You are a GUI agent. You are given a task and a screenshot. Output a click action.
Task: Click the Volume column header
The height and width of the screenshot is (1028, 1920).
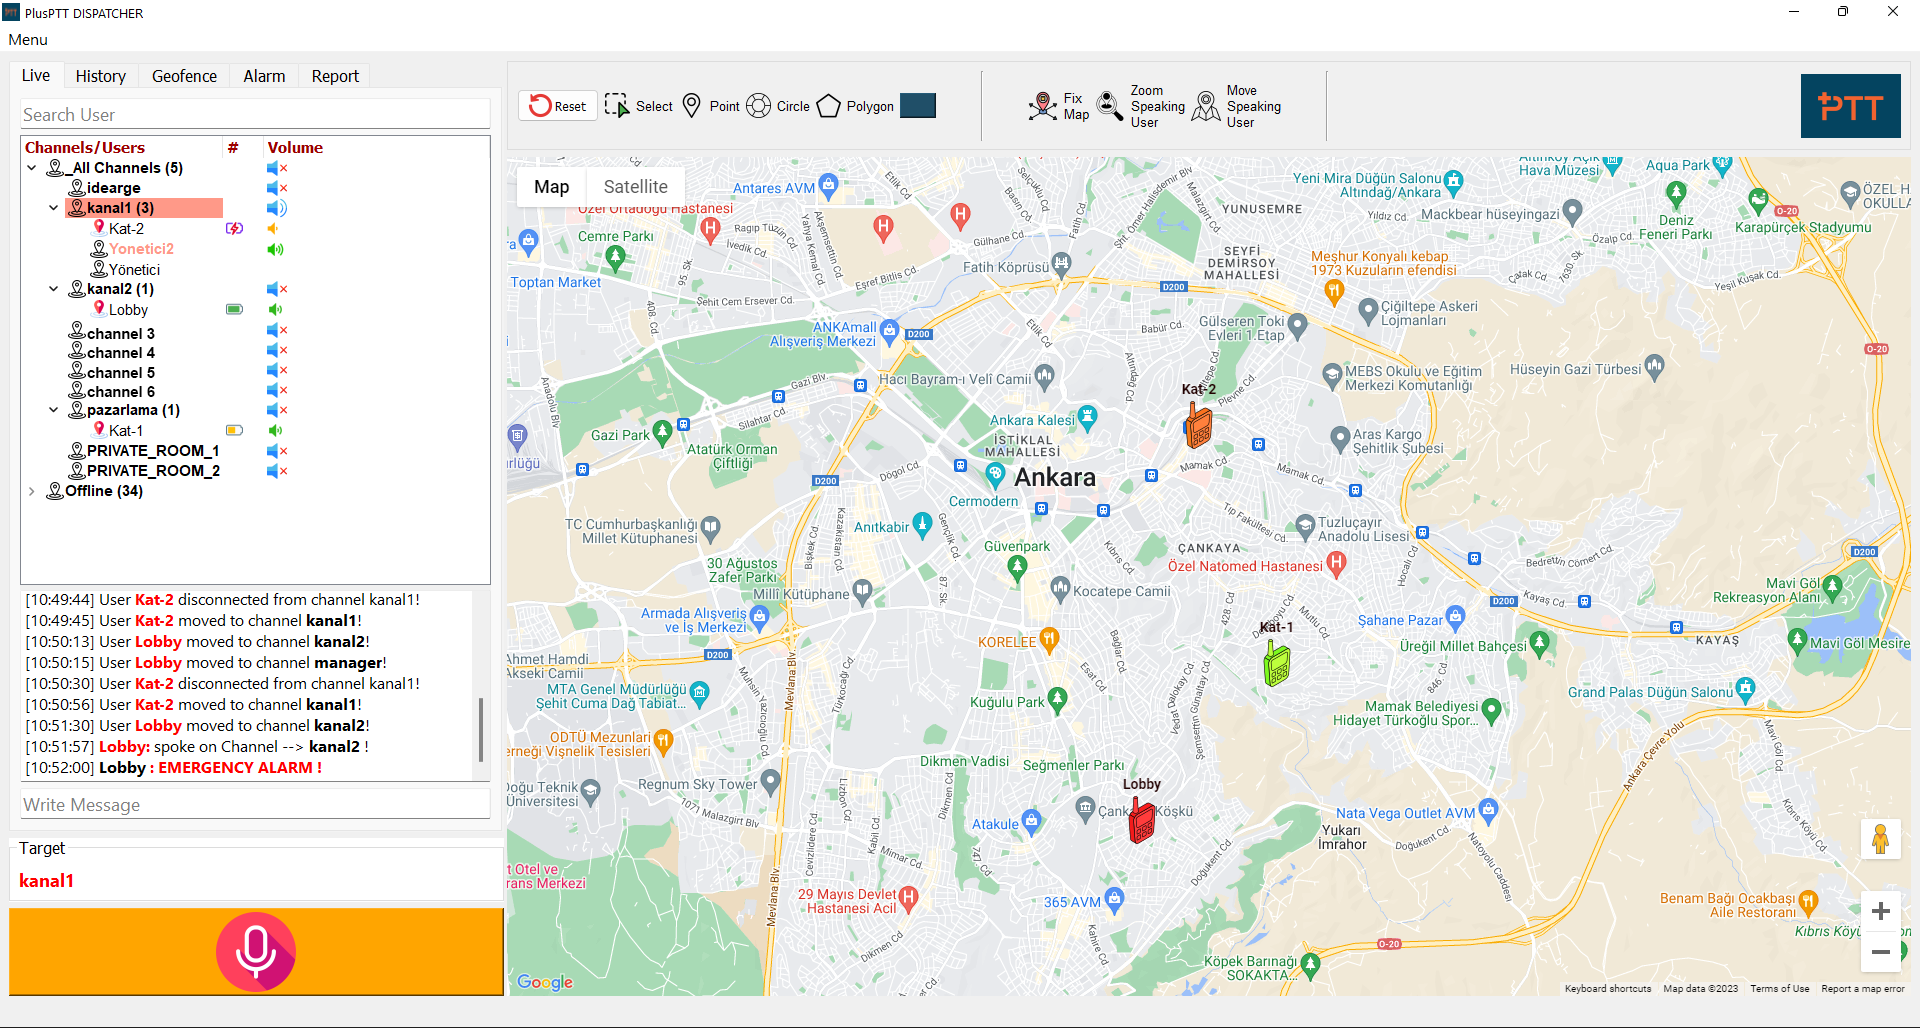295,147
